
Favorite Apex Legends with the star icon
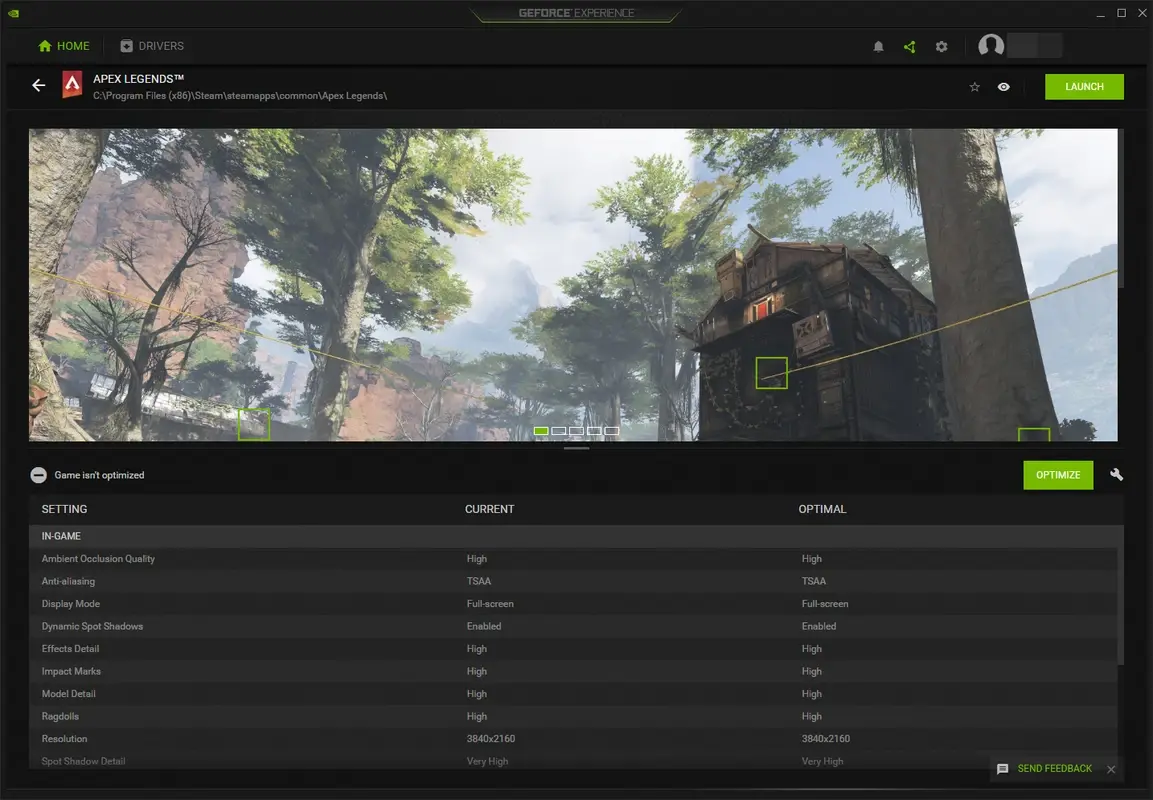974,87
